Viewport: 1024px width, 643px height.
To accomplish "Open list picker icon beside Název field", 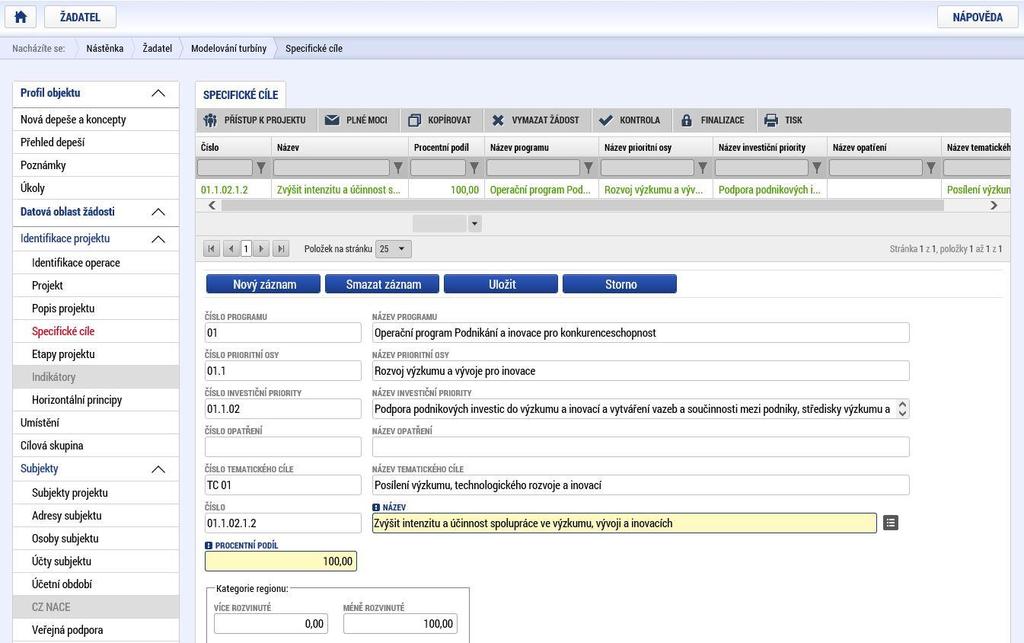I will tap(890, 523).
